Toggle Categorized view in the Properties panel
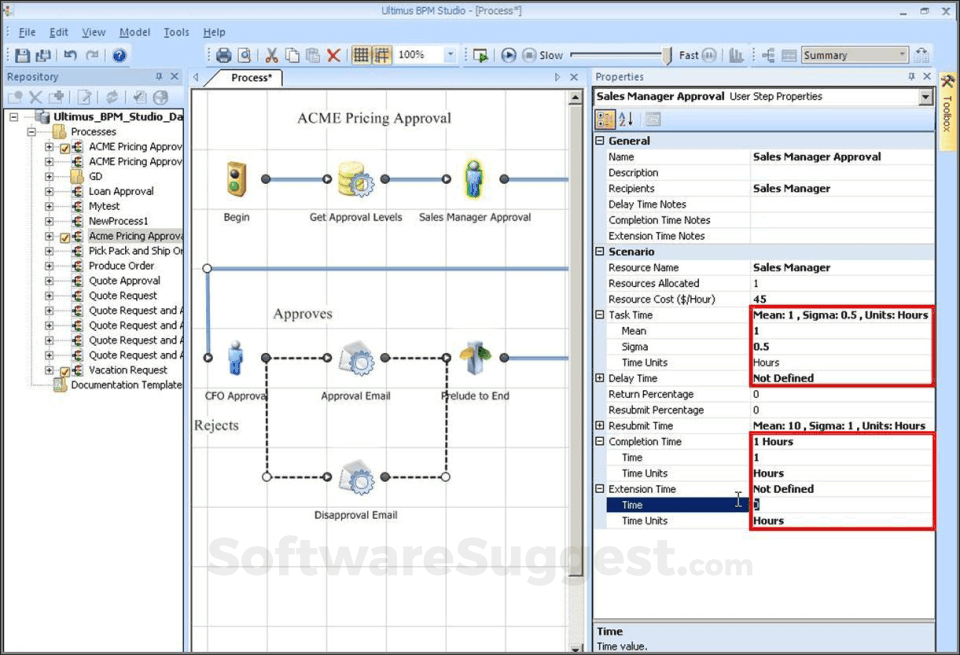This screenshot has width=960, height=655. (605, 119)
